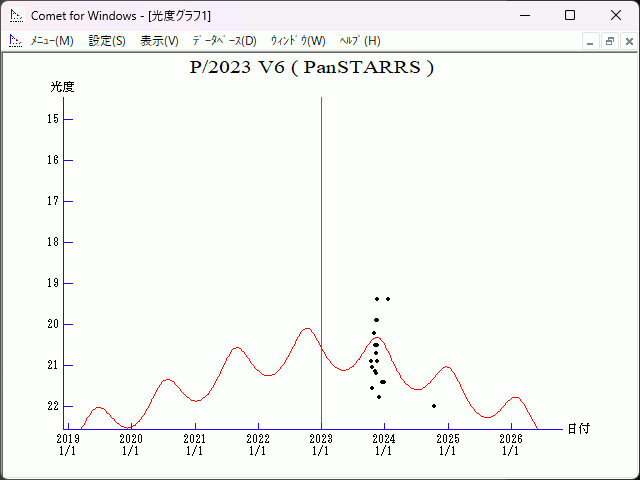Click the 光度 axis label
This screenshot has width=640, height=480.
click(63, 87)
